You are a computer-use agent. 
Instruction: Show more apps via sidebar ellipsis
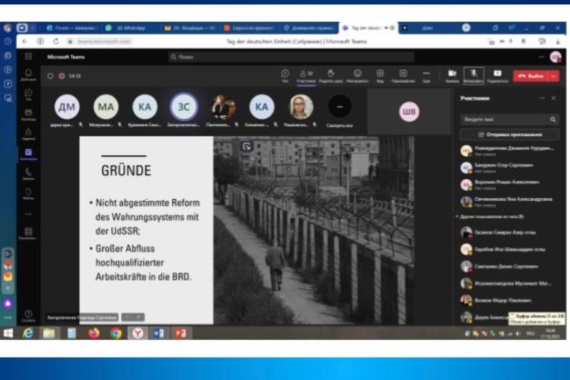point(28,214)
